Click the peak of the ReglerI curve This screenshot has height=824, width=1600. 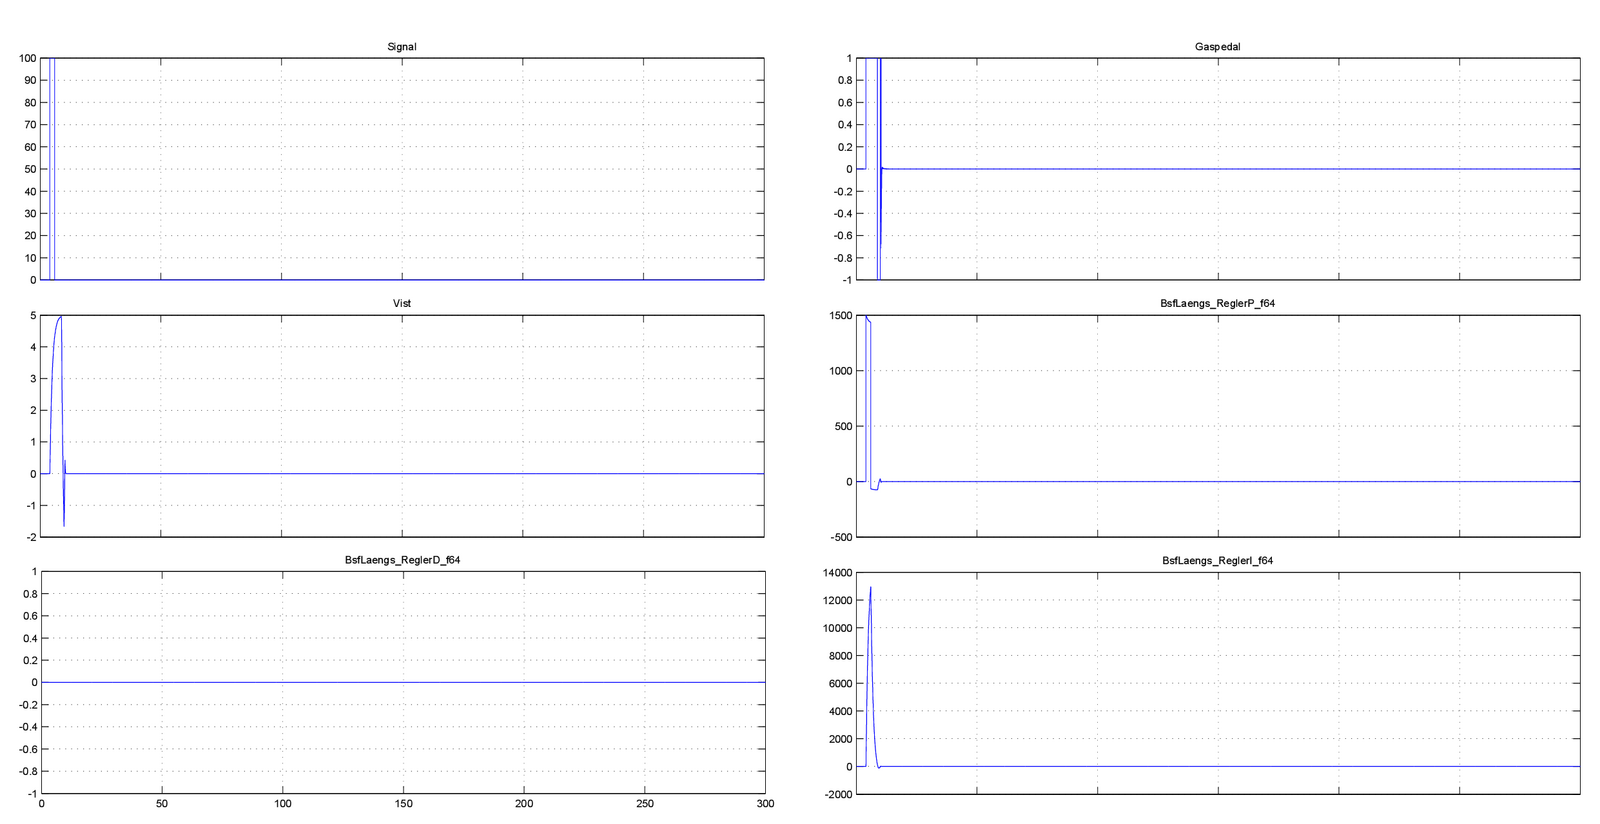tap(870, 588)
